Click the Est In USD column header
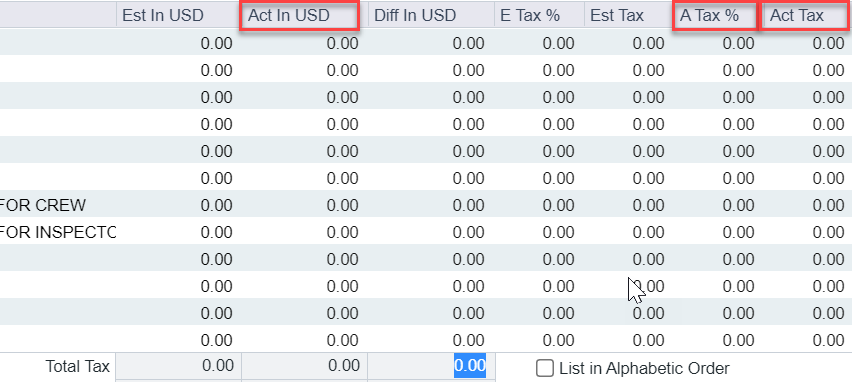The image size is (852, 382). [178, 15]
